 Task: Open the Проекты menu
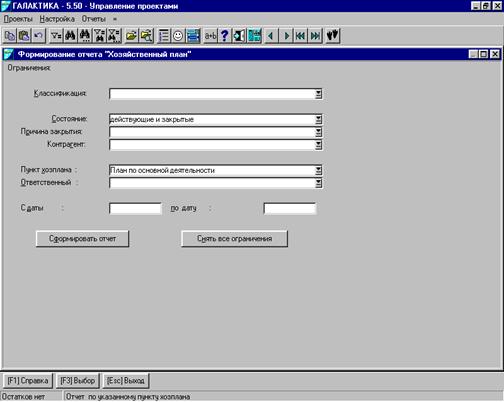(x=18, y=19)
